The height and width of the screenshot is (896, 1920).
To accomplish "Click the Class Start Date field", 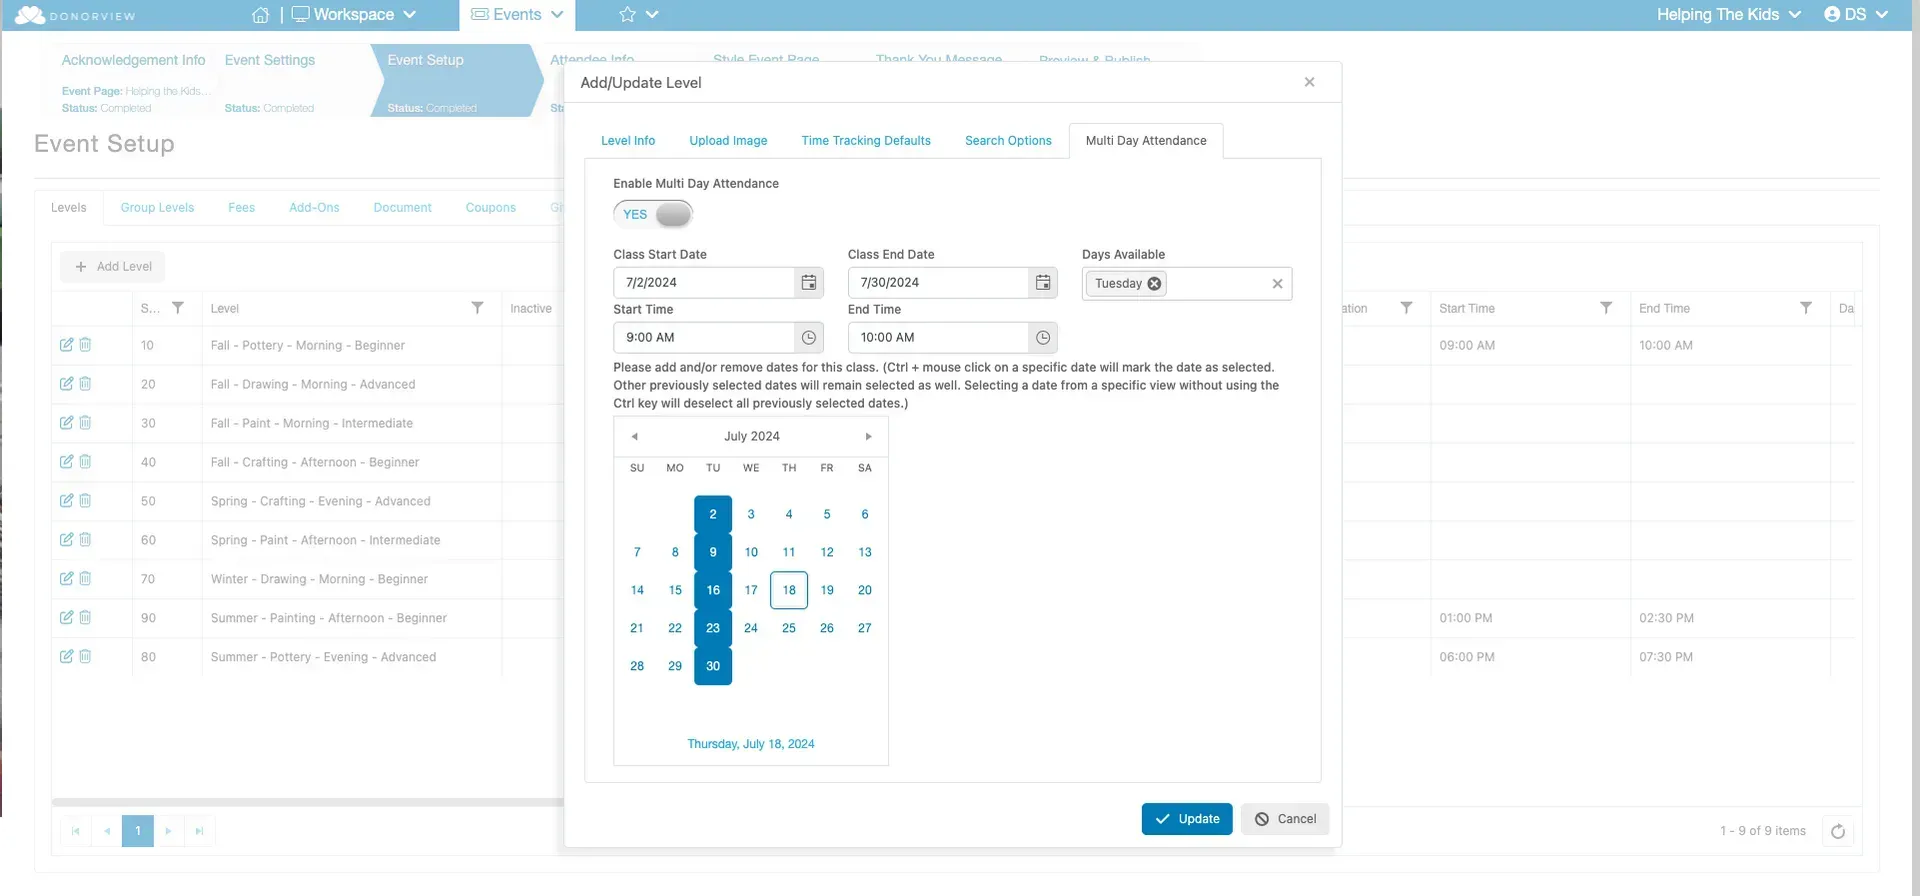I will point(704,283).
